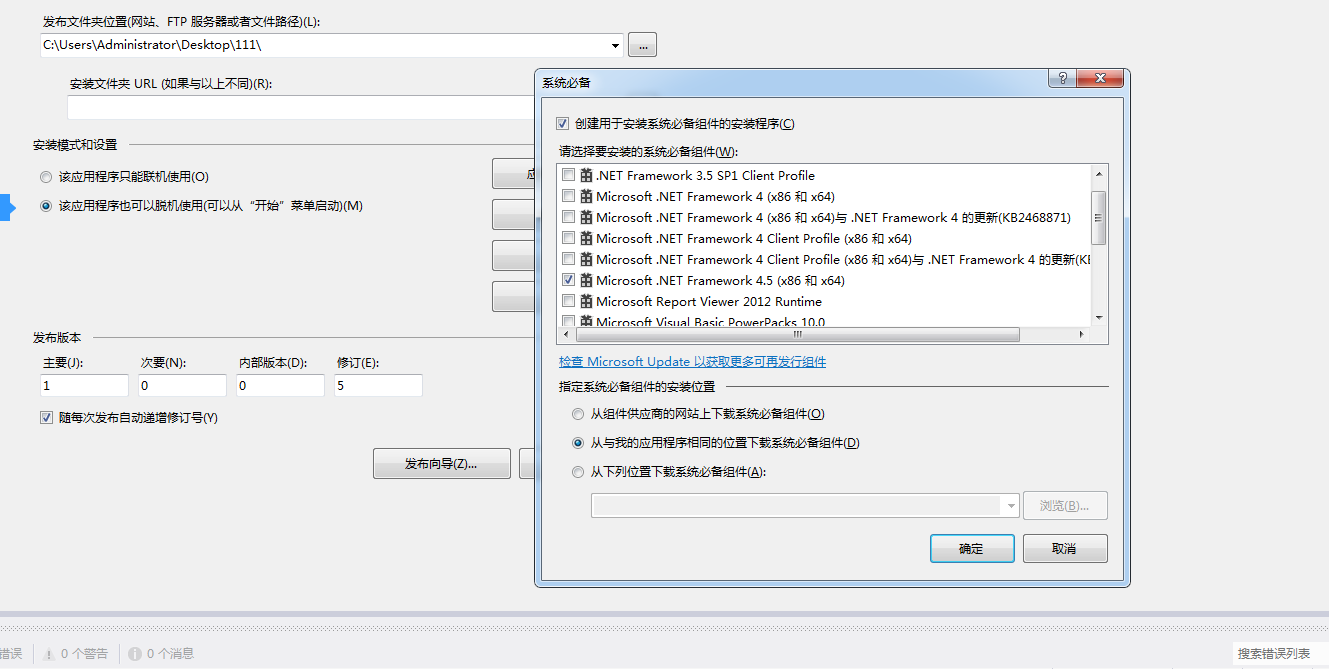Open help with the ? button in 系统必备 dialog
Image resolution: width=1329 pixels, height=669 pixels.
1062,79
